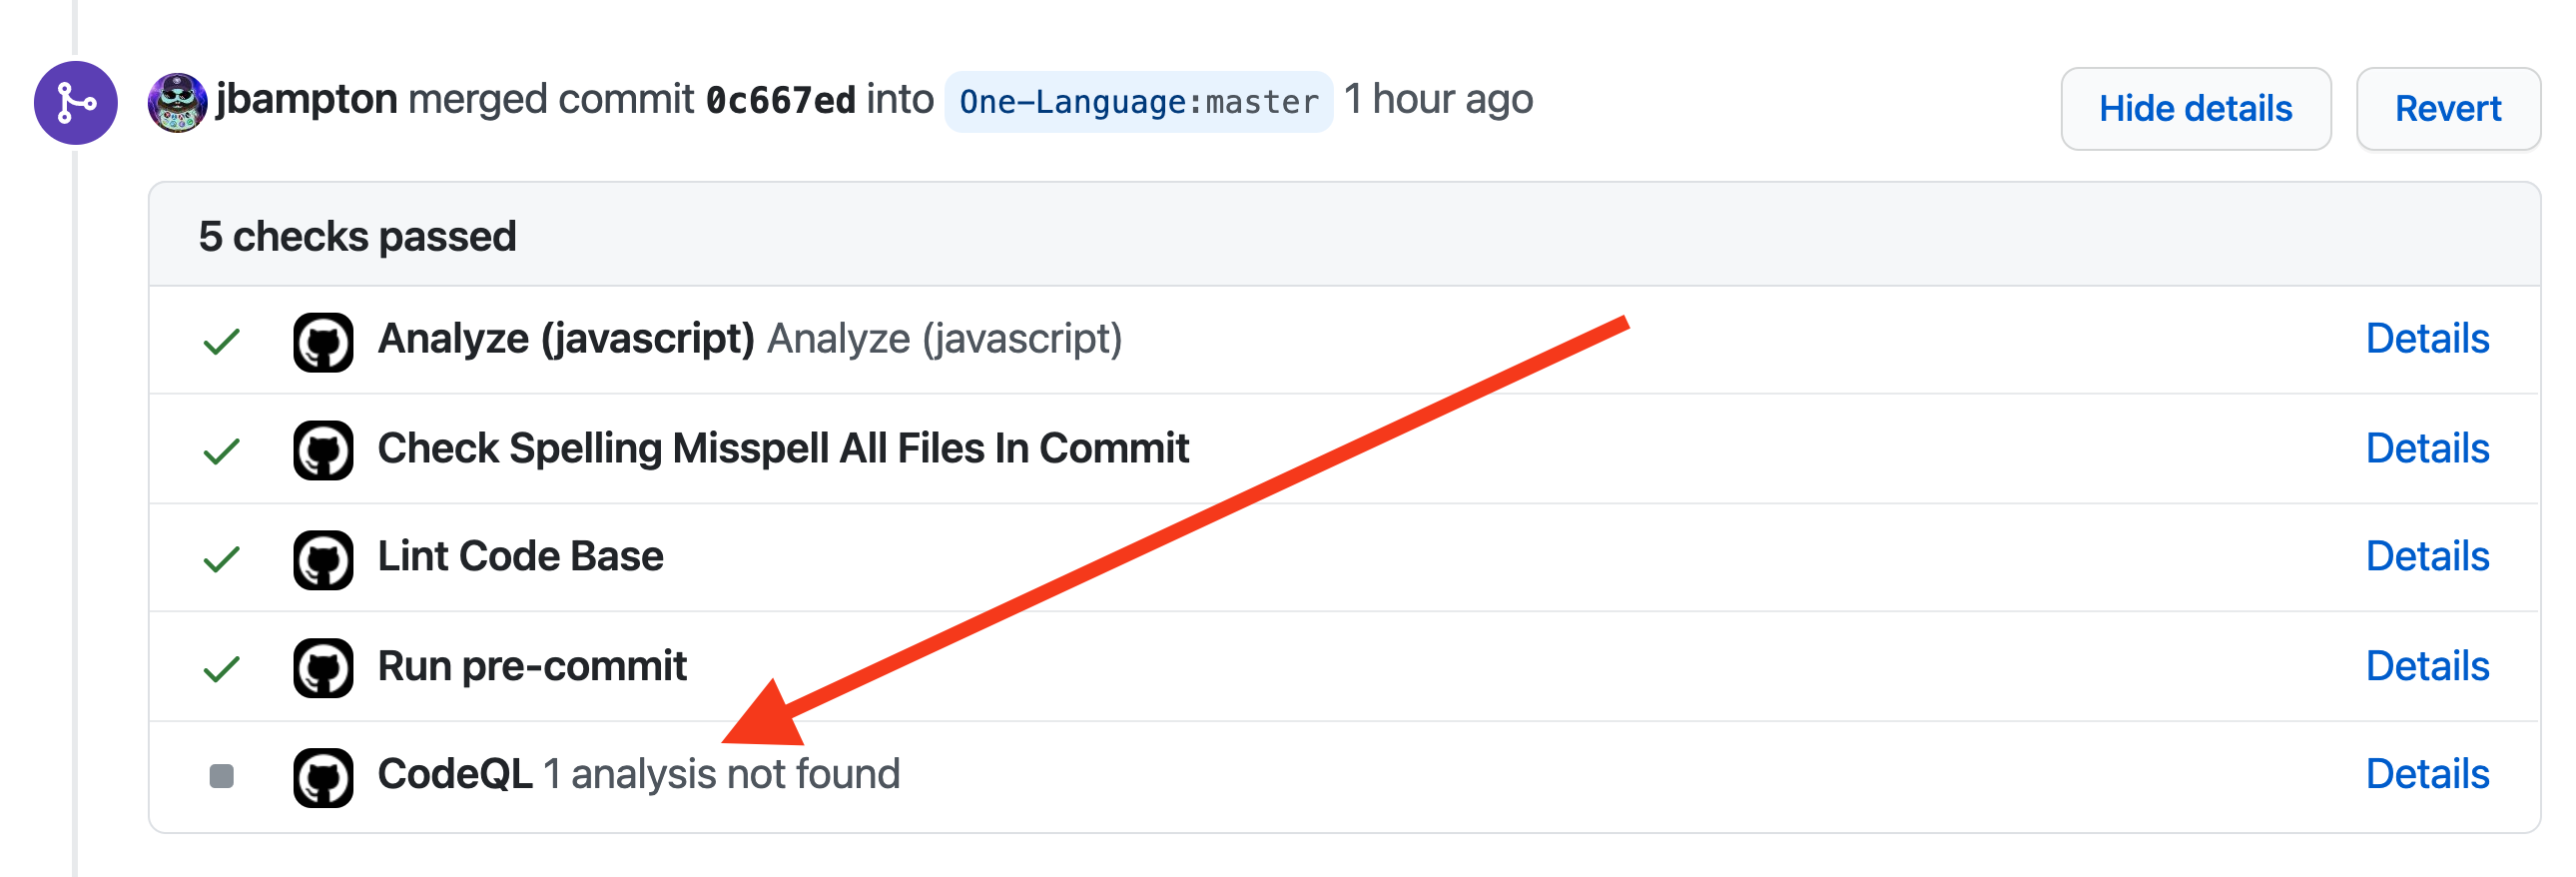
Task: Click green checkmark for Analyze (javascript)
Action: [221, 342]
